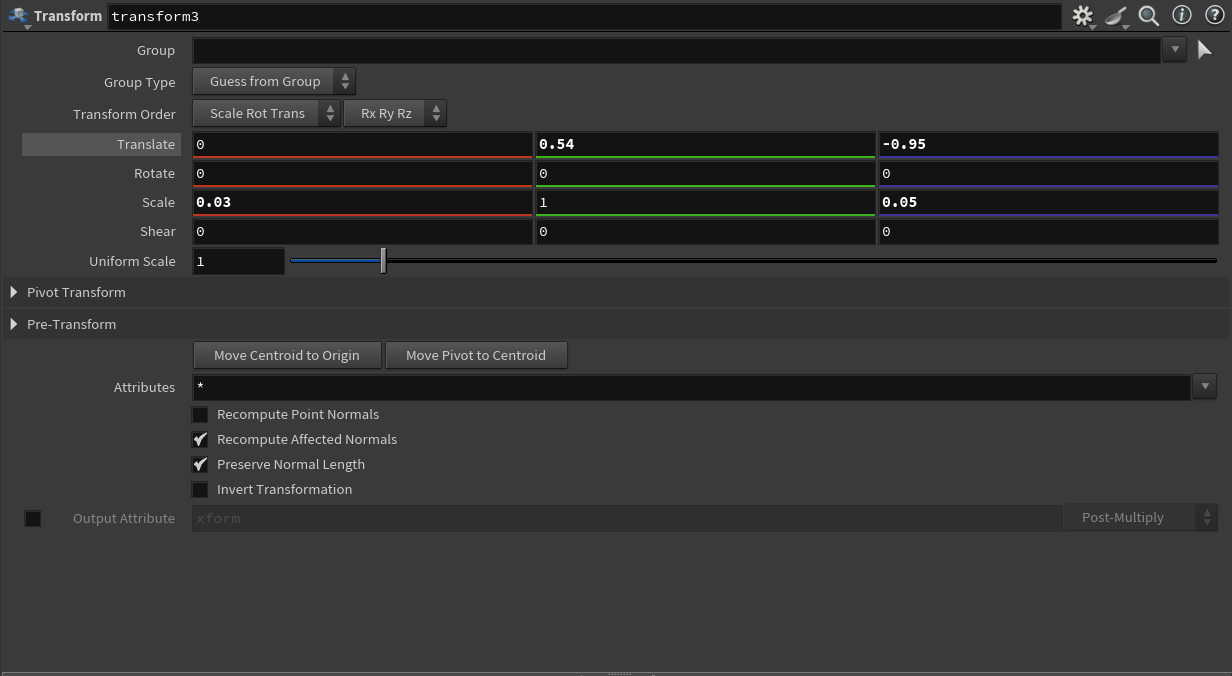Open the Scale Rot Trans order dropdown
Viewport: 1232px width, 676px height.
266,113
